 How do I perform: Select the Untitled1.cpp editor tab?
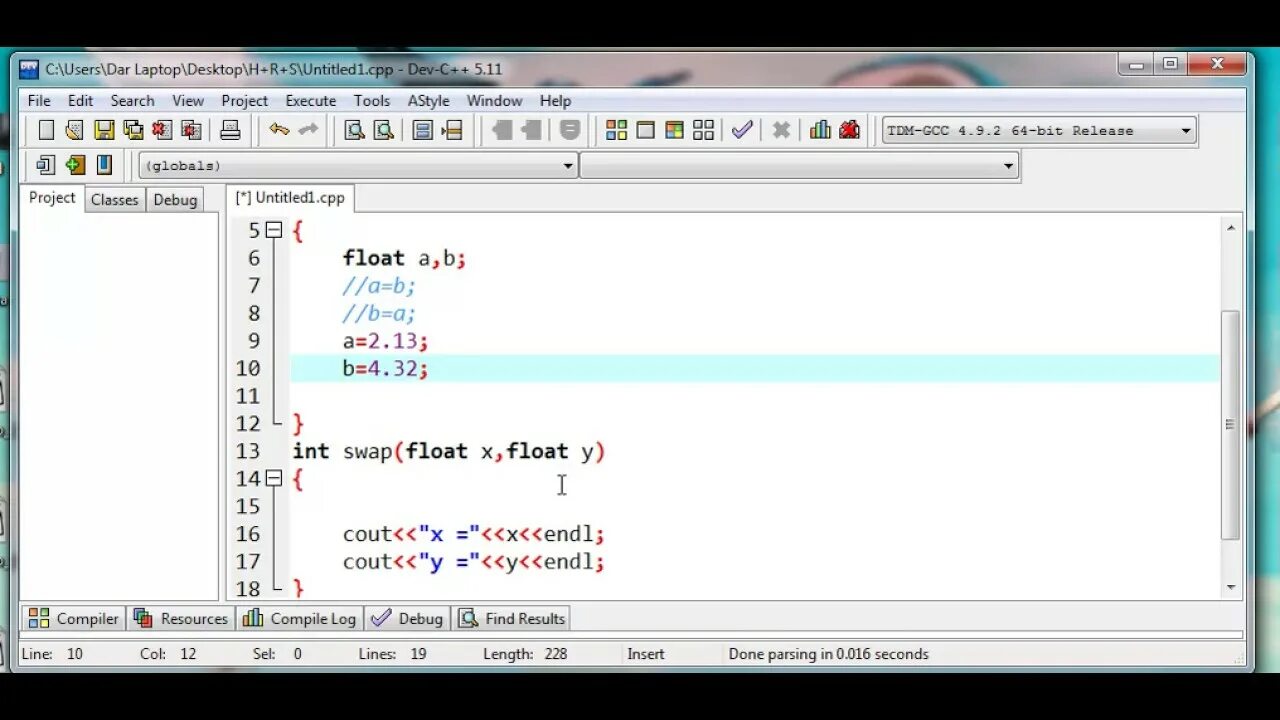point(290,198)
